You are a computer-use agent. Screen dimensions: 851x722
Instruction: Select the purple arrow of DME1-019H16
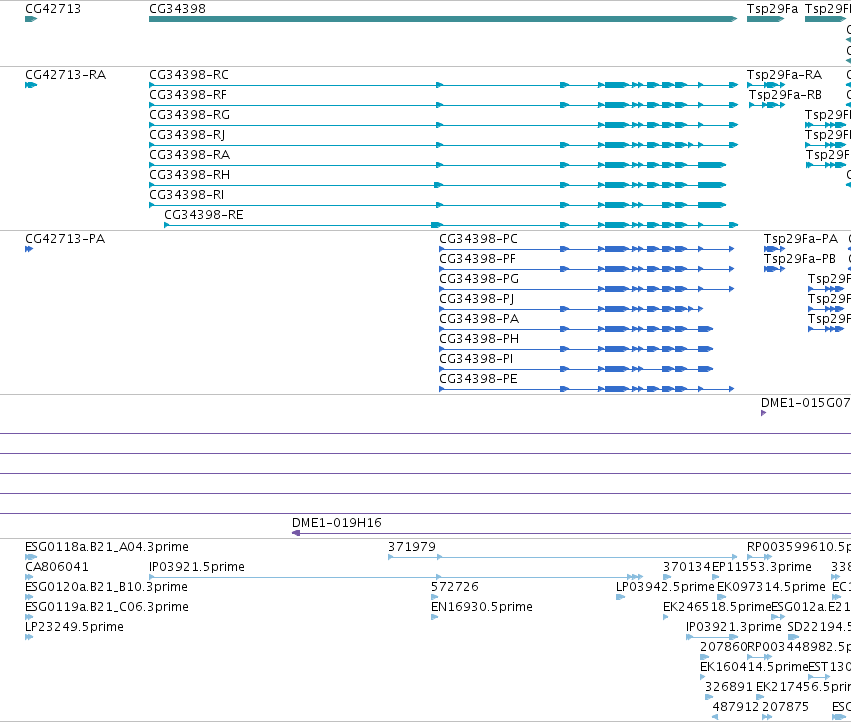296,533
